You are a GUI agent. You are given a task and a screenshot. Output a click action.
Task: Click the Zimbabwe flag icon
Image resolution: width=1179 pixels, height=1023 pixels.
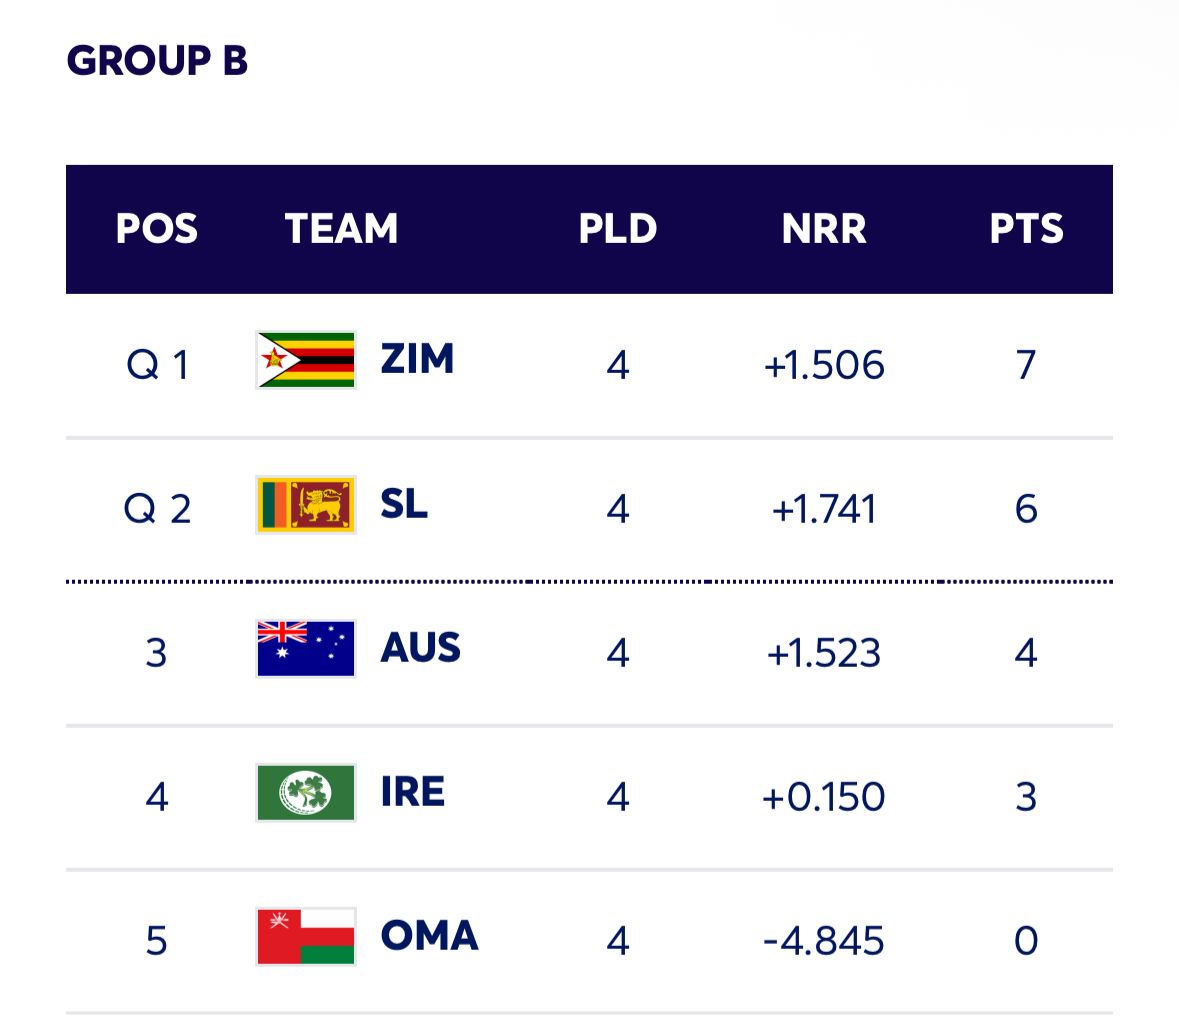tap(306, 360)
